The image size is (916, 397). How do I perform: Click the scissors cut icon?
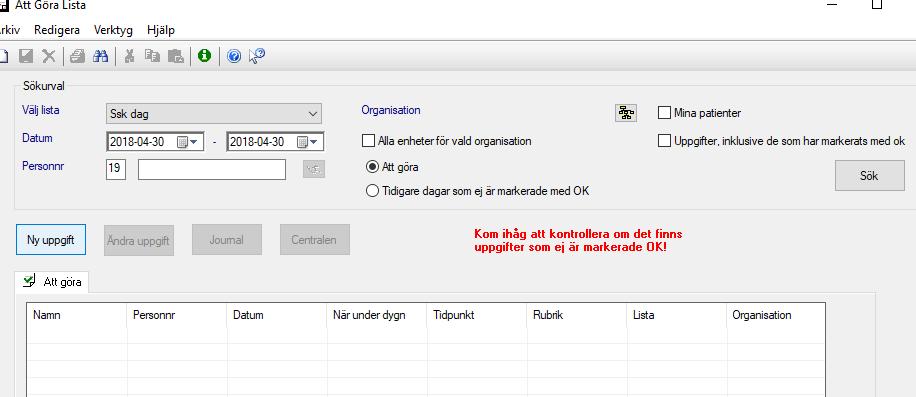tap(130, 56)
